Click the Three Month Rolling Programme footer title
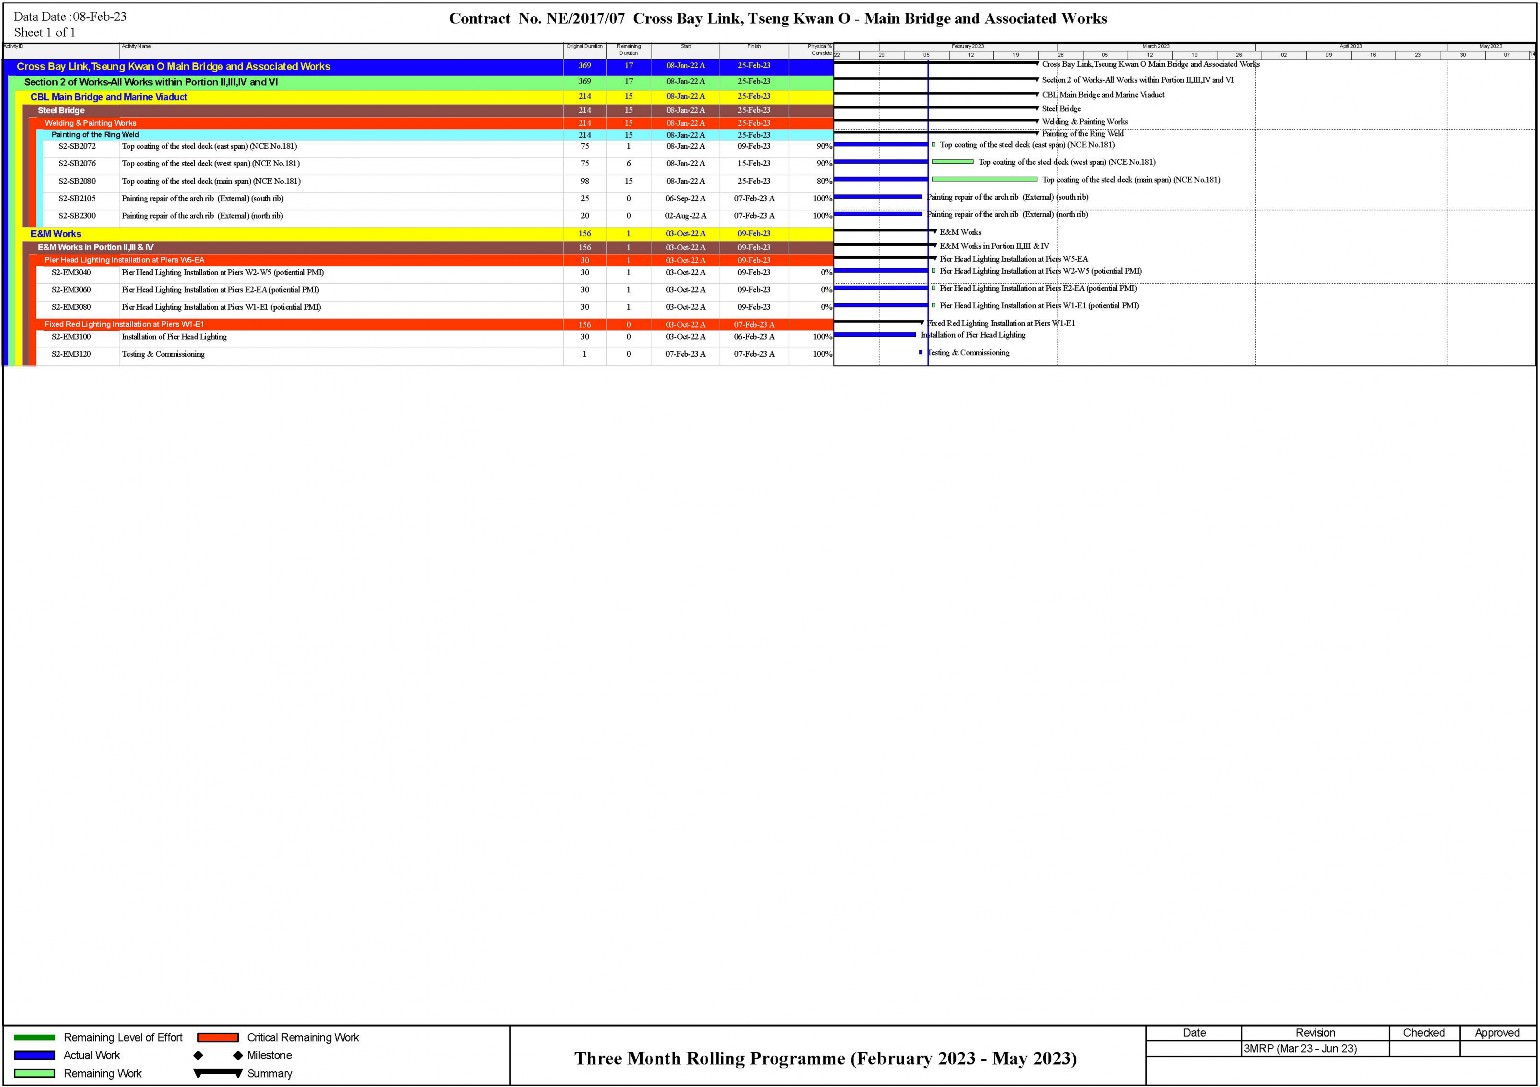Image resolution: width=1540 pixels, height=1087 pixels. pos(825,1058)
